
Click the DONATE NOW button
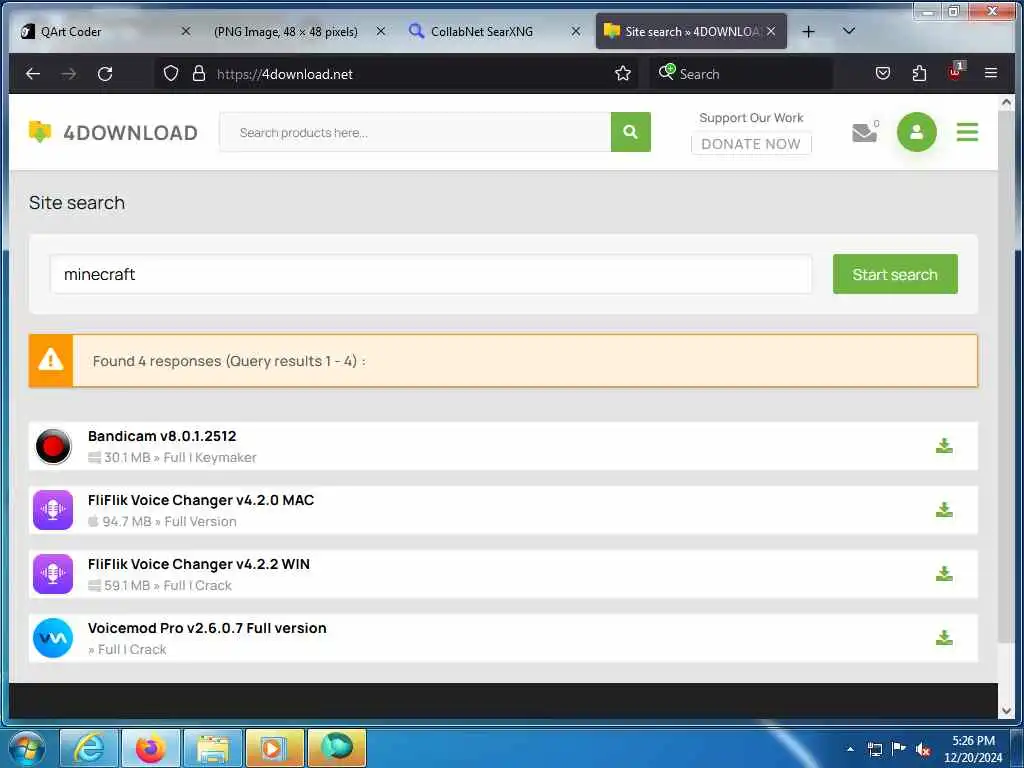pyautogui.click(x=751, y=144)
